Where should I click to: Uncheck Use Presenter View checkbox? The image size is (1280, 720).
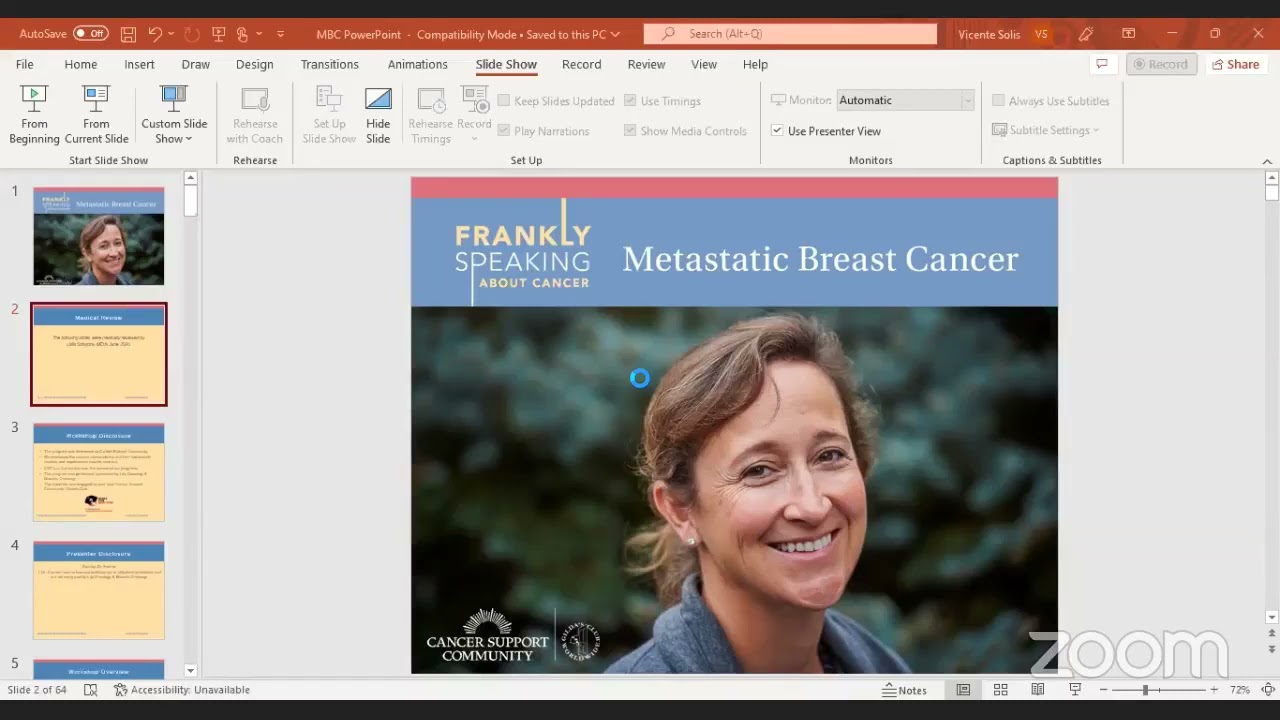[x=777, y=131]
